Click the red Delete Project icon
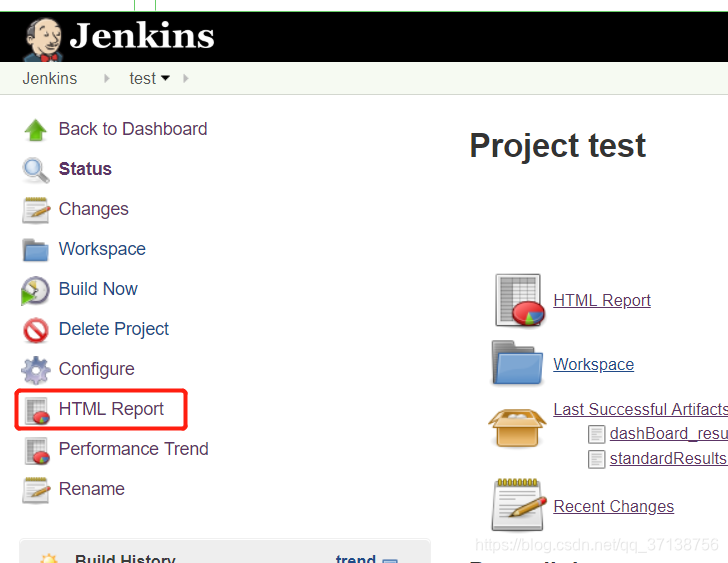 tap(35, 330)
